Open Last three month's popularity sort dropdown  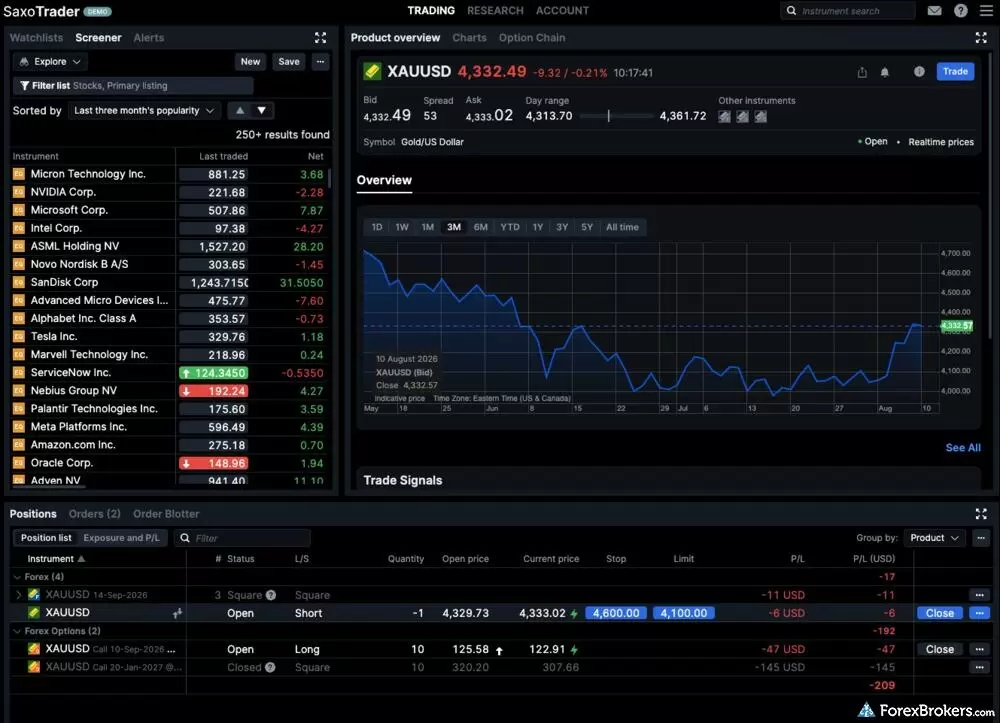click(x=144, y=110)
